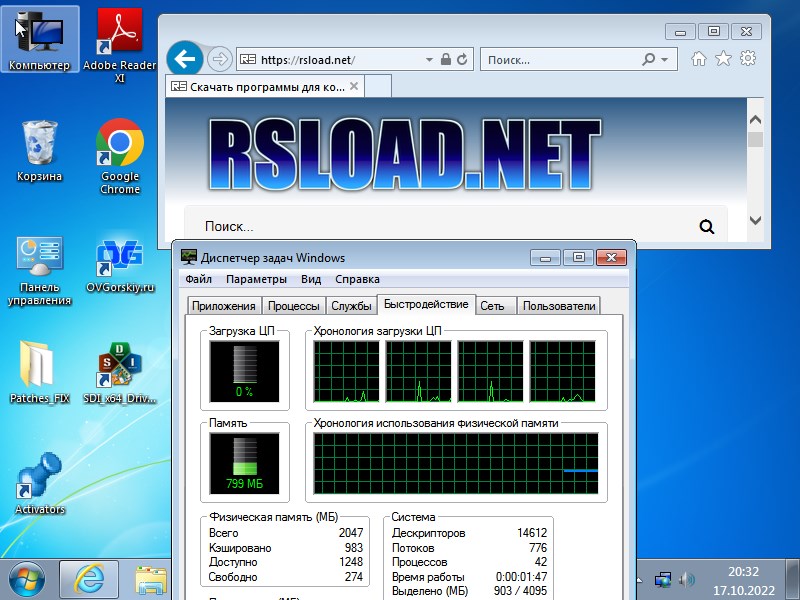This screenshot has width=800, height=600.
Task: Open the Корзина recycle bin
Action: click(40, 151)
